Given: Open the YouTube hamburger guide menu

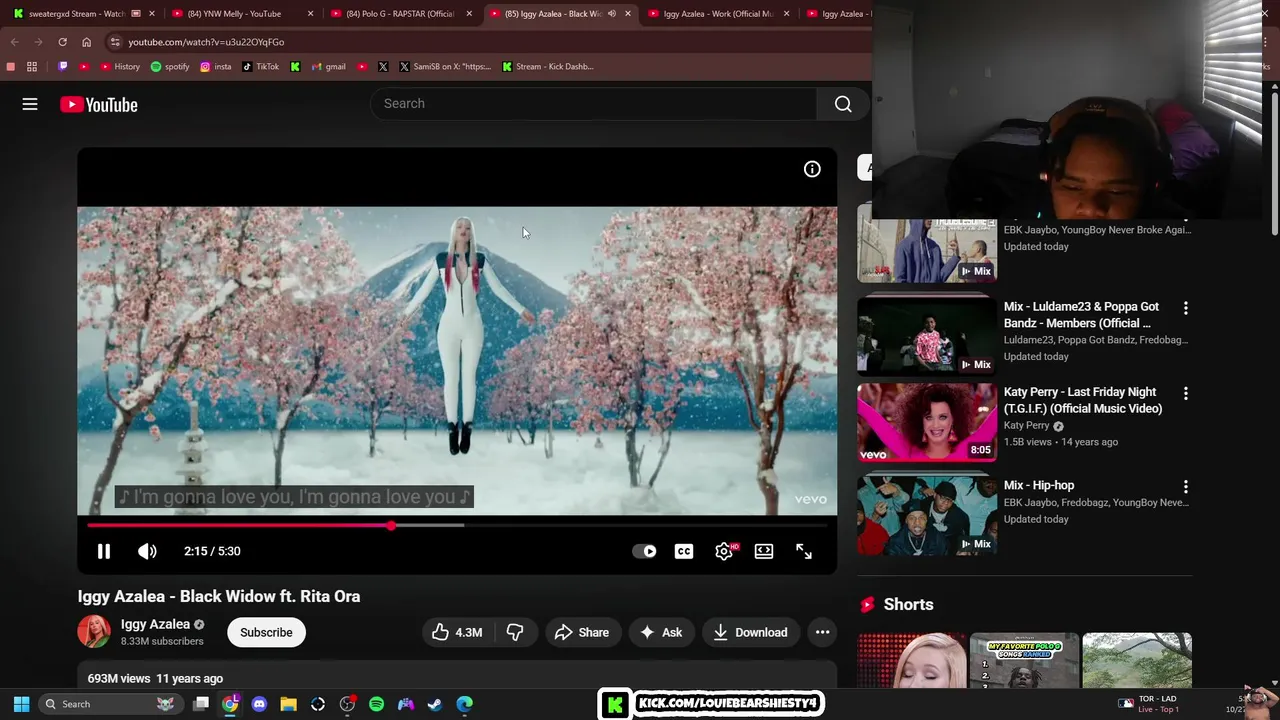Looking at the screenshot, I should (30, 104).
